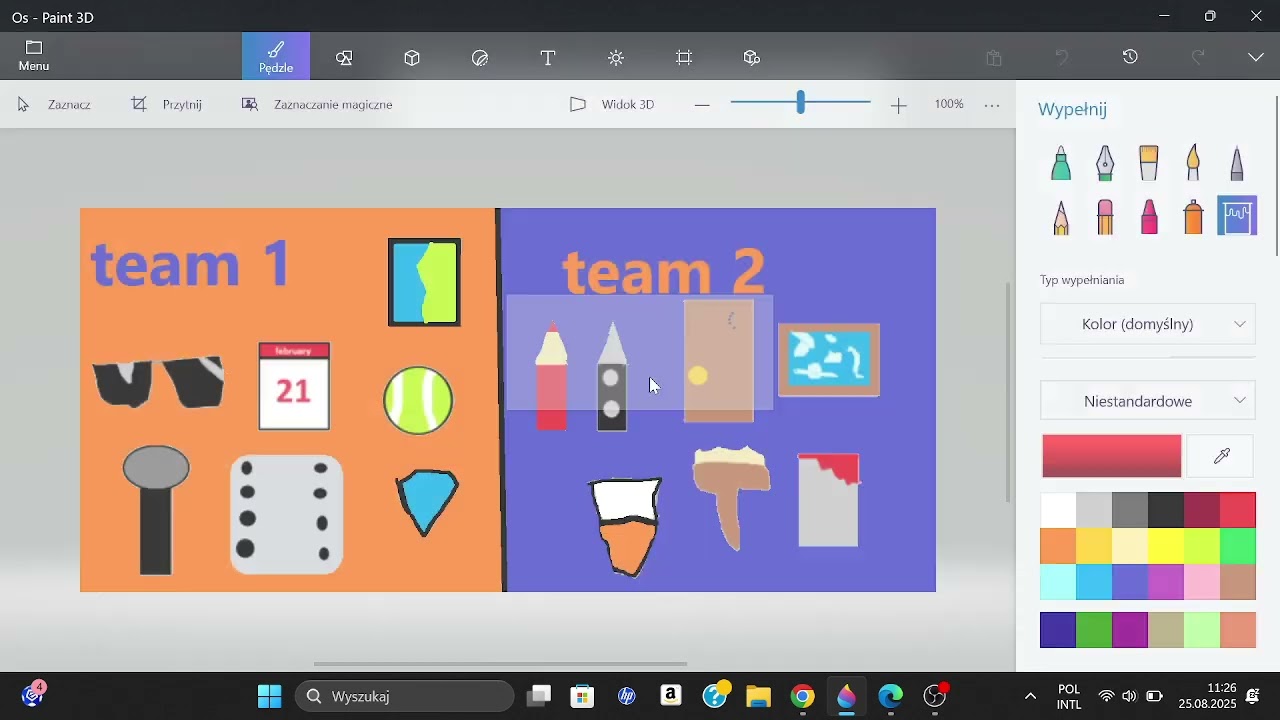Open Google Chrome from taskbar
Screen dimensions: 1280x720
click(803, 696)
